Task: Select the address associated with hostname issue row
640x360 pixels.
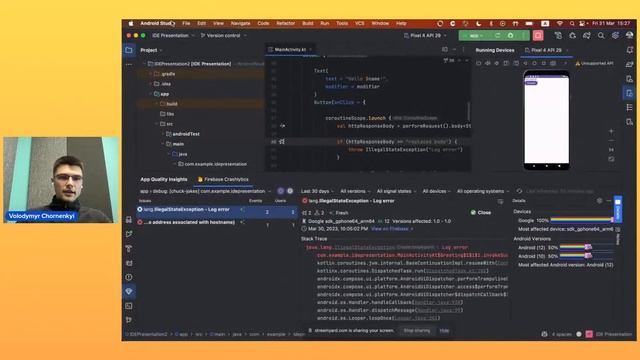Action: 217,222
